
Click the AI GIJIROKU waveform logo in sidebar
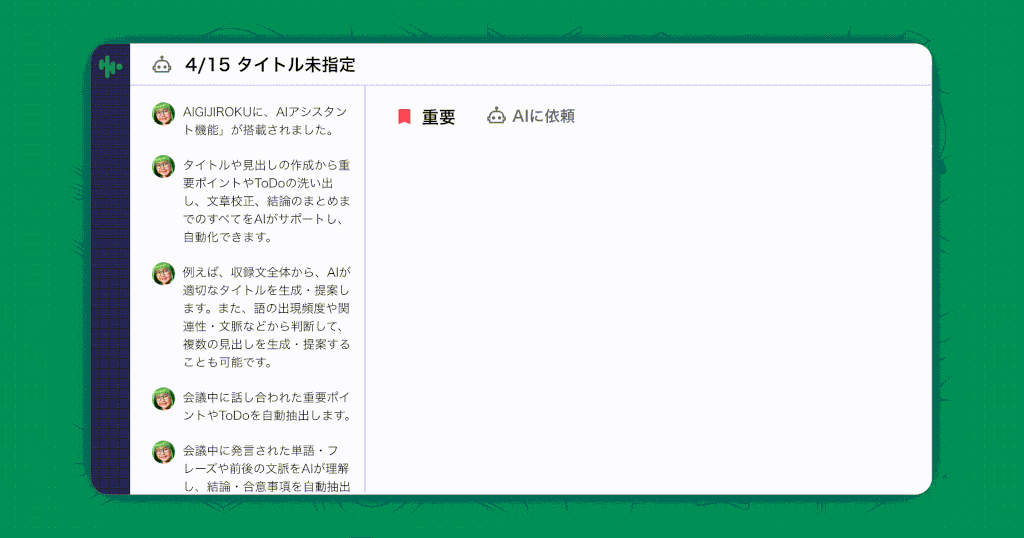click(x=110, y=66)
